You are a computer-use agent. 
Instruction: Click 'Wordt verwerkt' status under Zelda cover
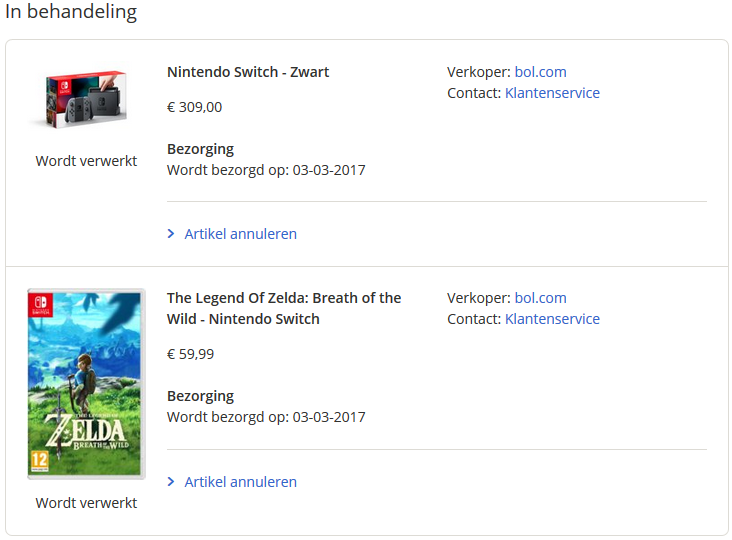[x=86, y=503]
